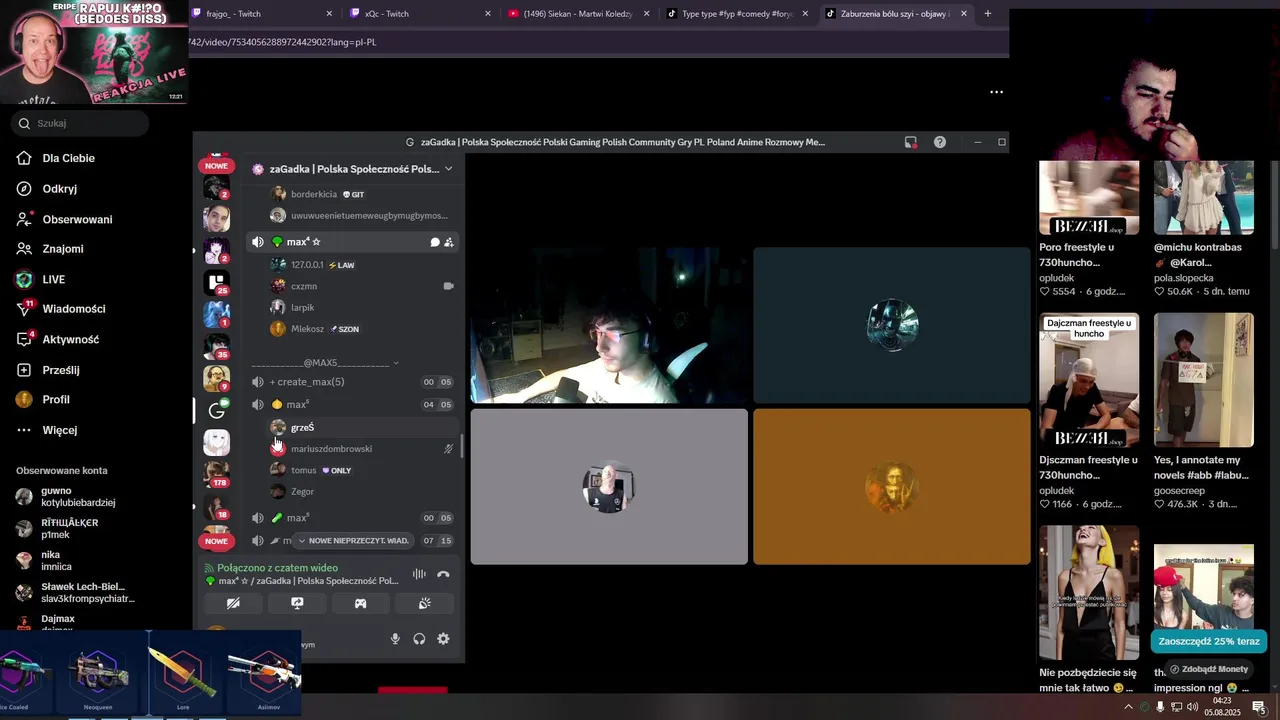
Task: Switch to the Type type #fyp TikTok tab
Action: click(738, 14)
